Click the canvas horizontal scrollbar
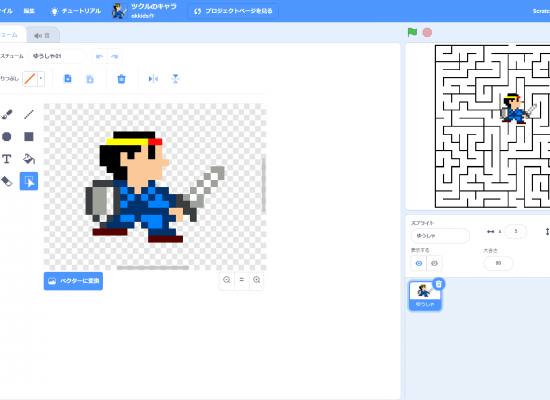 tap(153, 268)
